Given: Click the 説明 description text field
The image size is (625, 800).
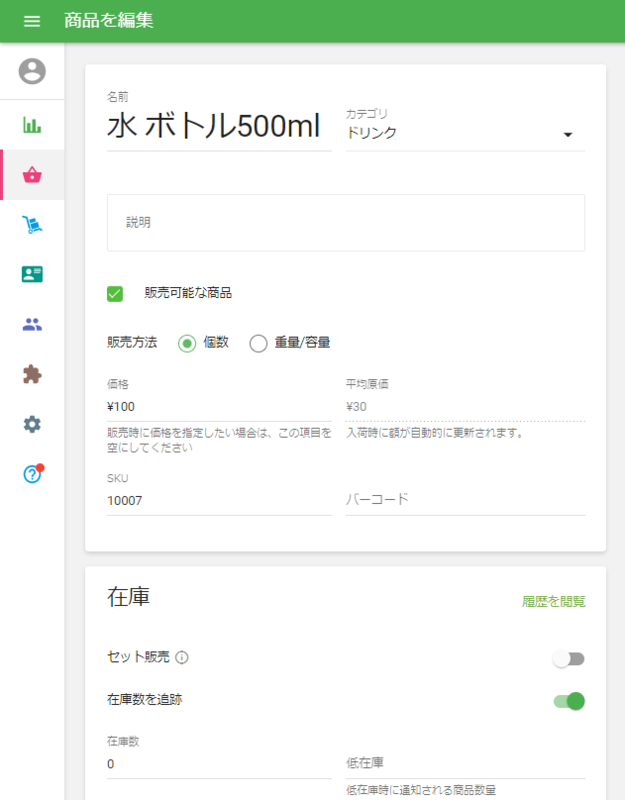Looking at the screenshot, I should coord(345,223).
